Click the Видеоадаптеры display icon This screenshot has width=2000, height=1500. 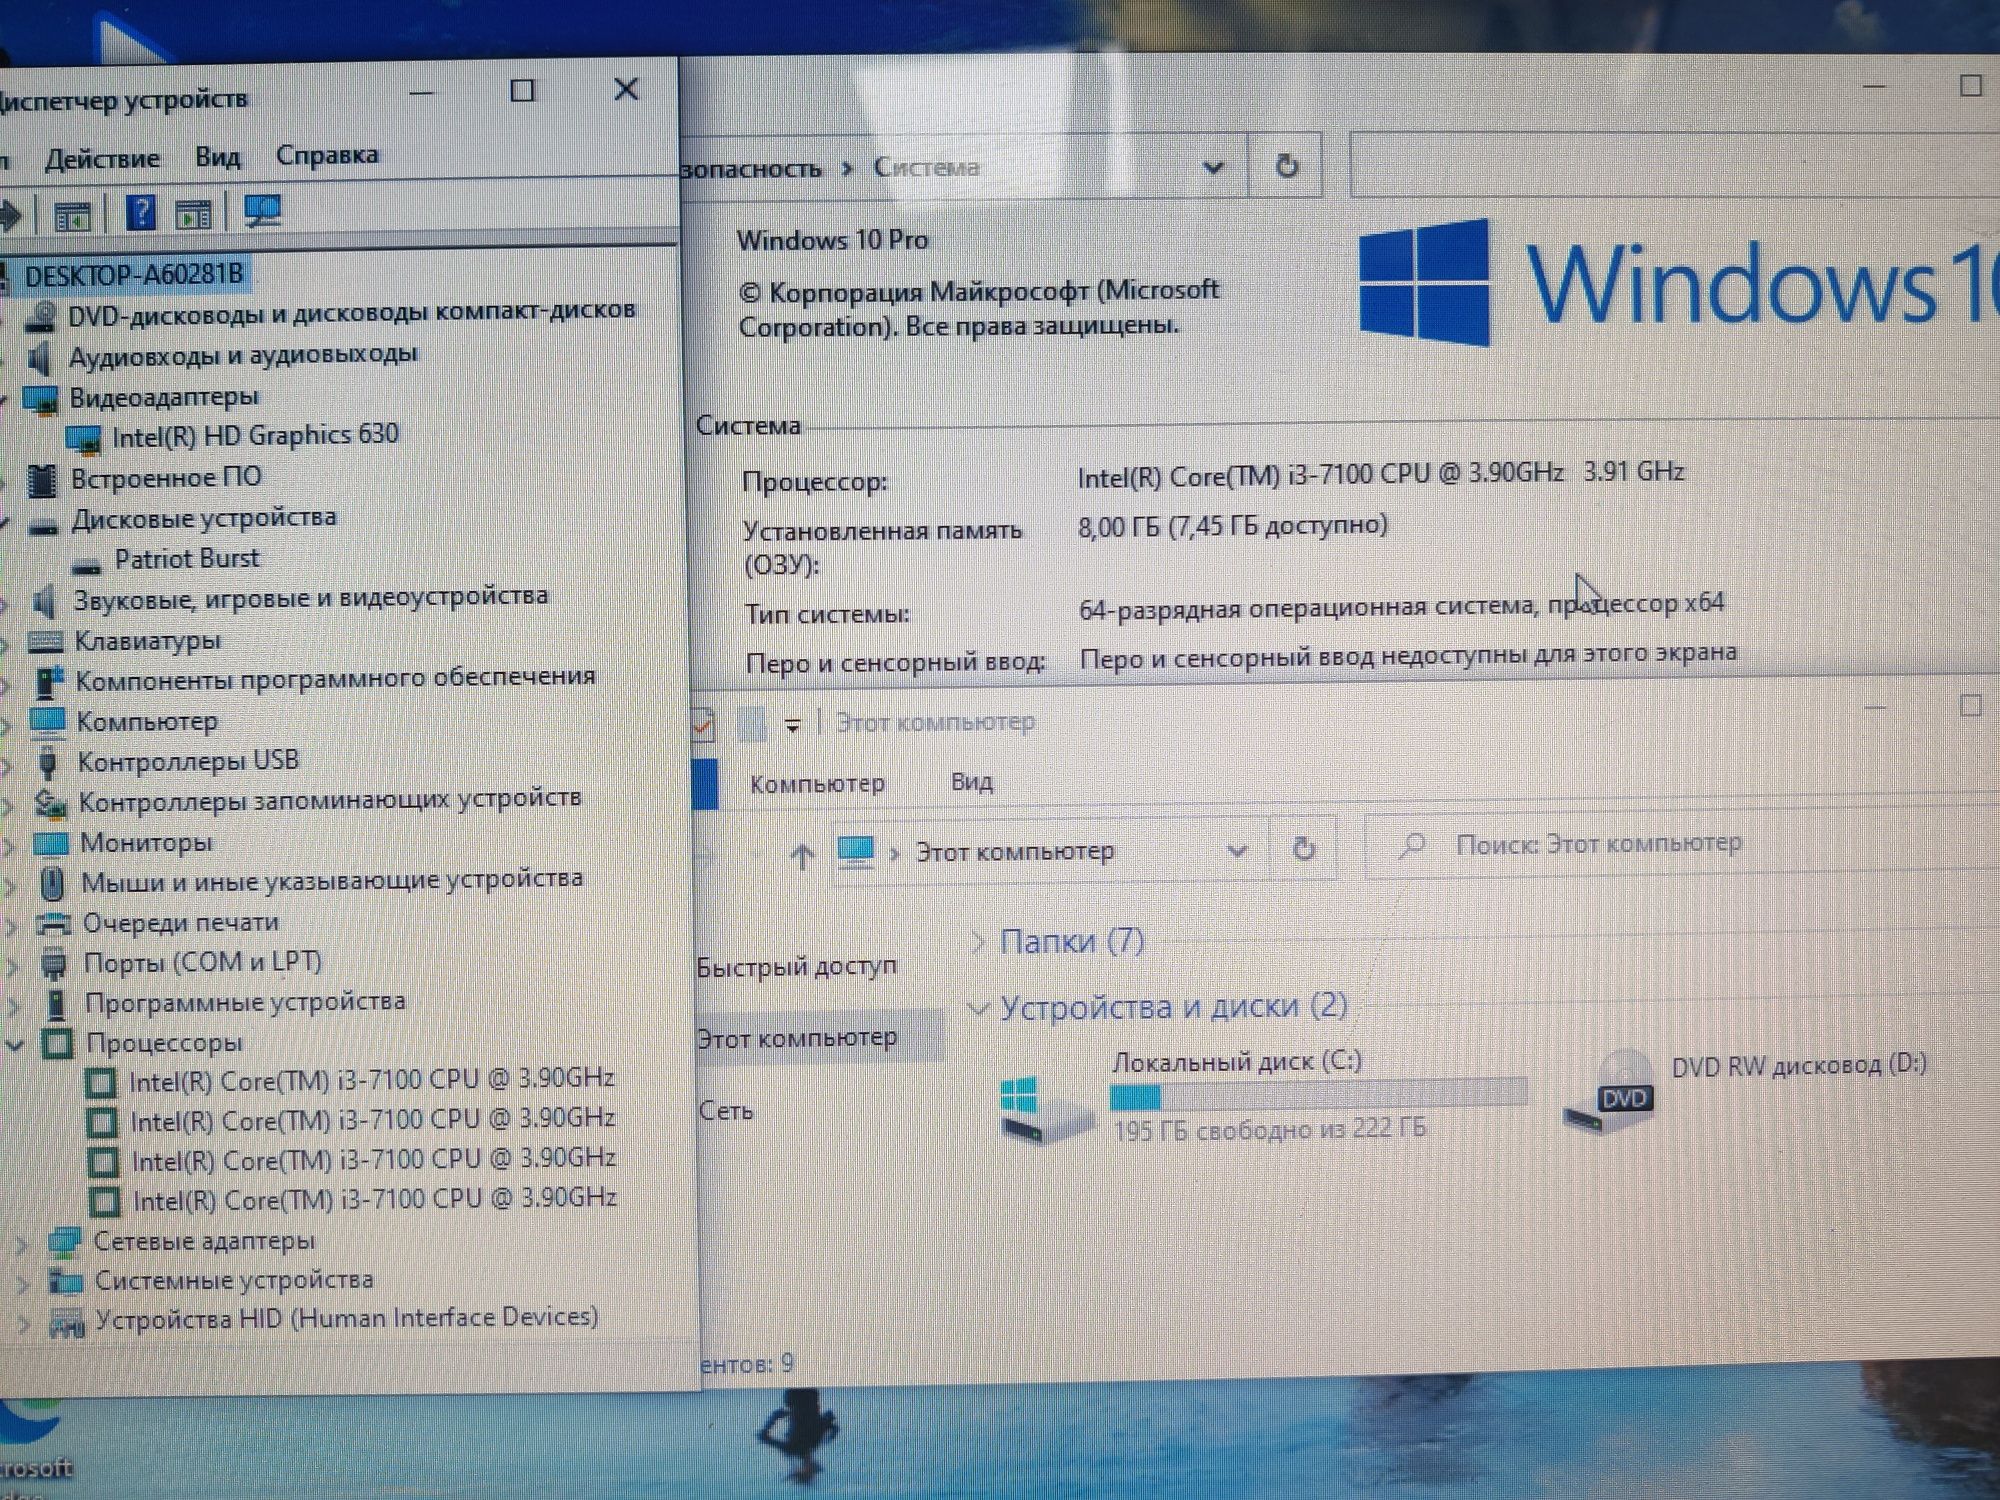(42, 399)
